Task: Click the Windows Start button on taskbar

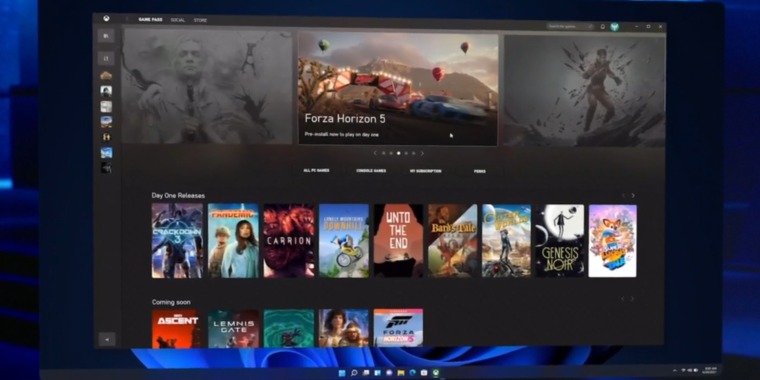Action: pyautogui.click(x=342, y=373)
